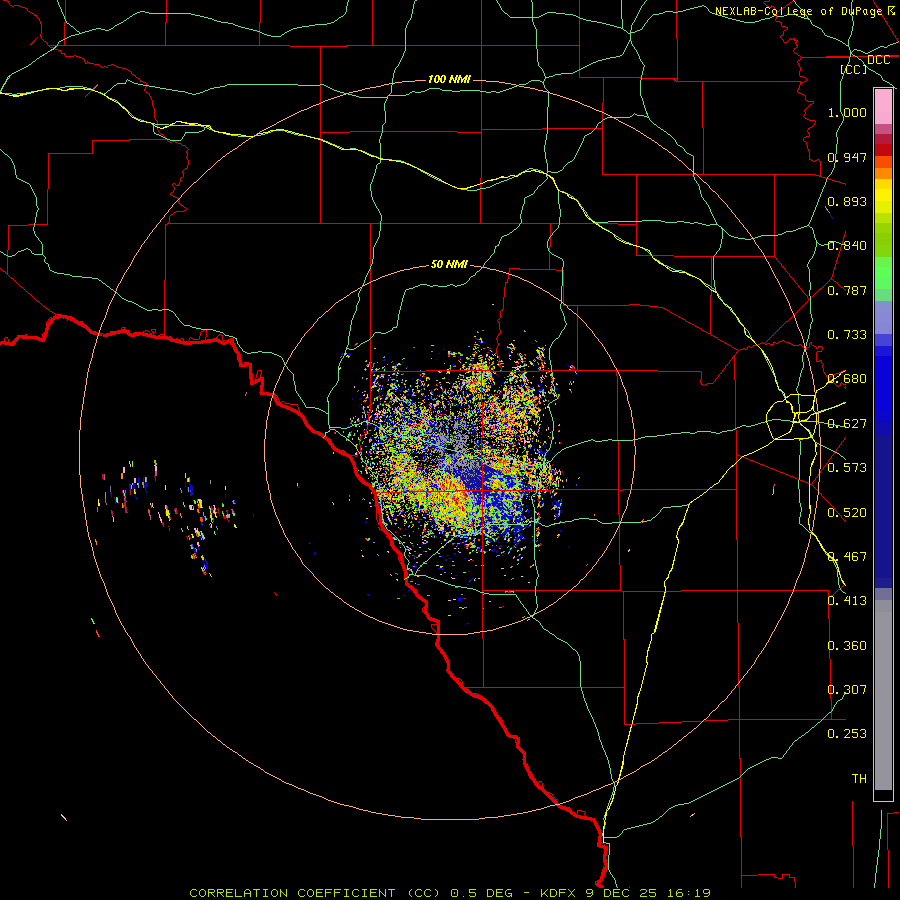Pick the gray lower segment of the scale

click(x=883, y=695)
